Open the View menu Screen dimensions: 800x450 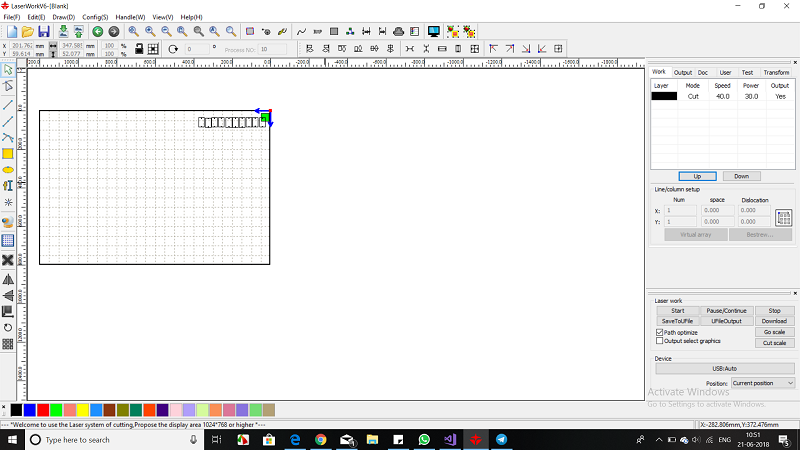pyautogui.click(x=163, y=17)
